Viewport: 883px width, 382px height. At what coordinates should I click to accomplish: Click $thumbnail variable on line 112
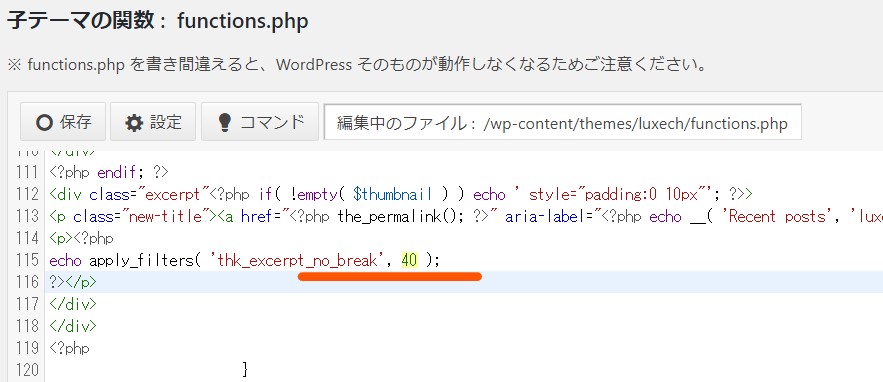[393, 194]
